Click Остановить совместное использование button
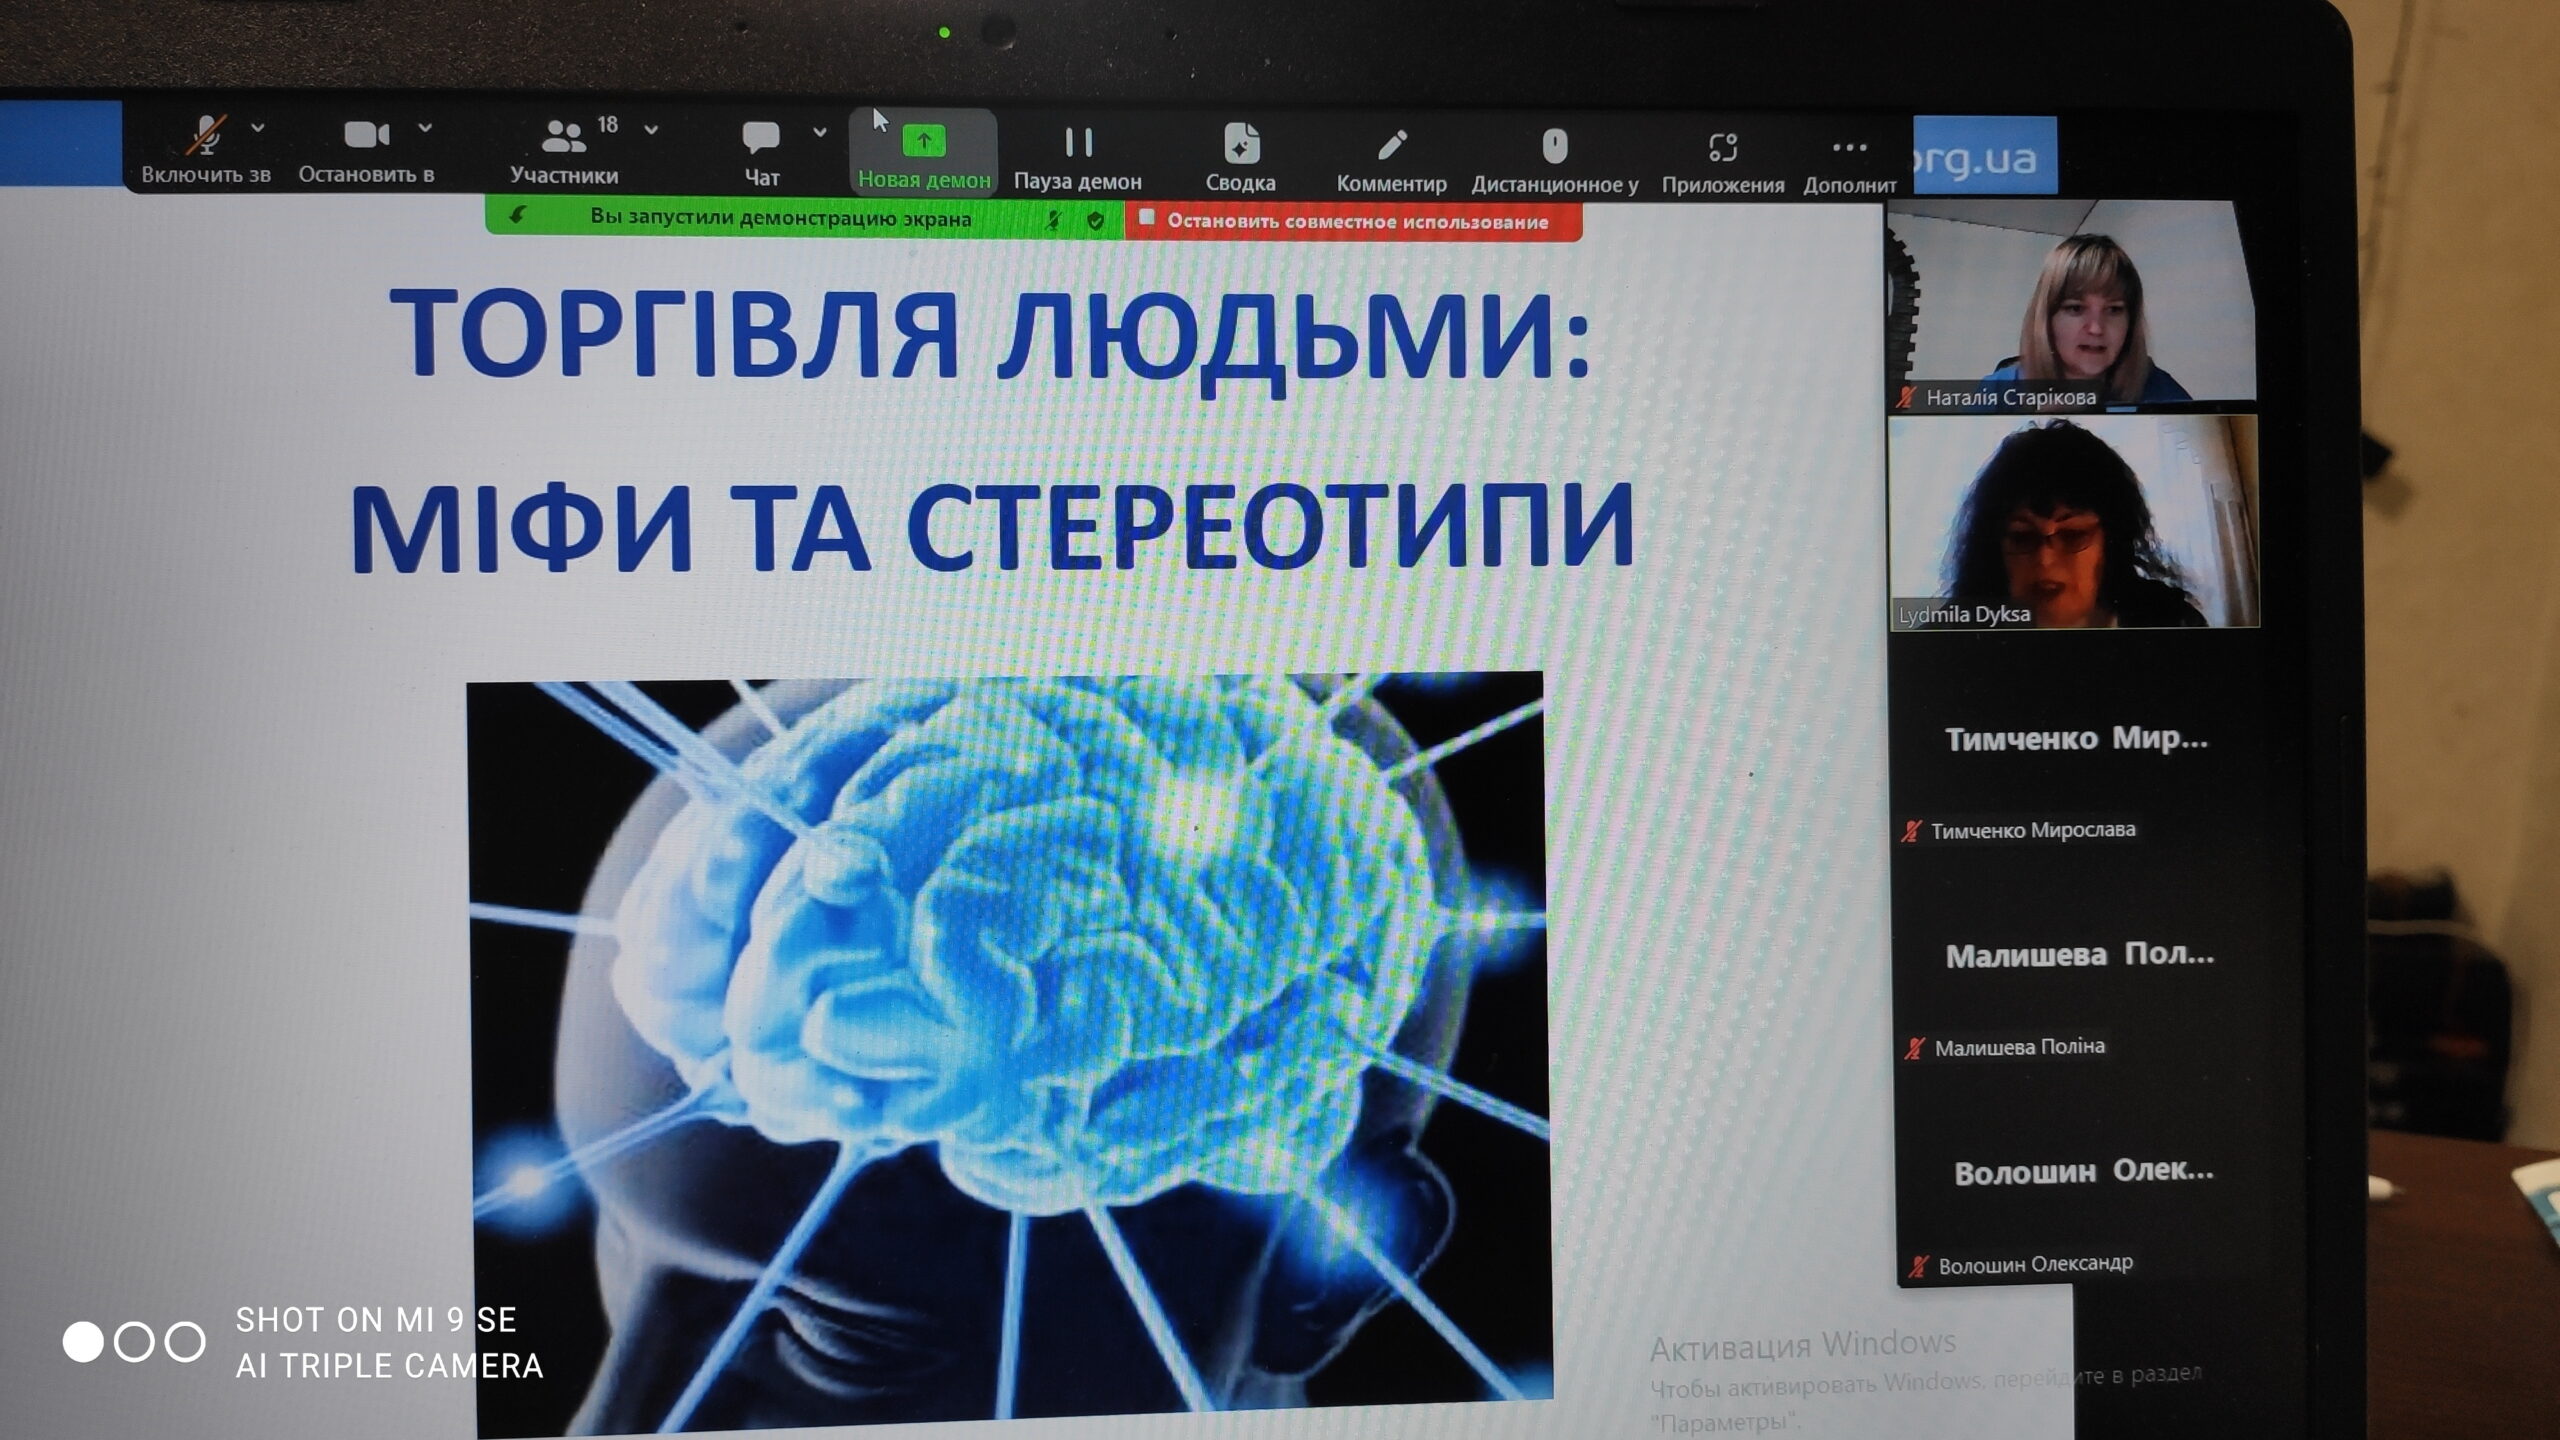This screenshot has height=1440, width=2560. (x=1355, y=222)
